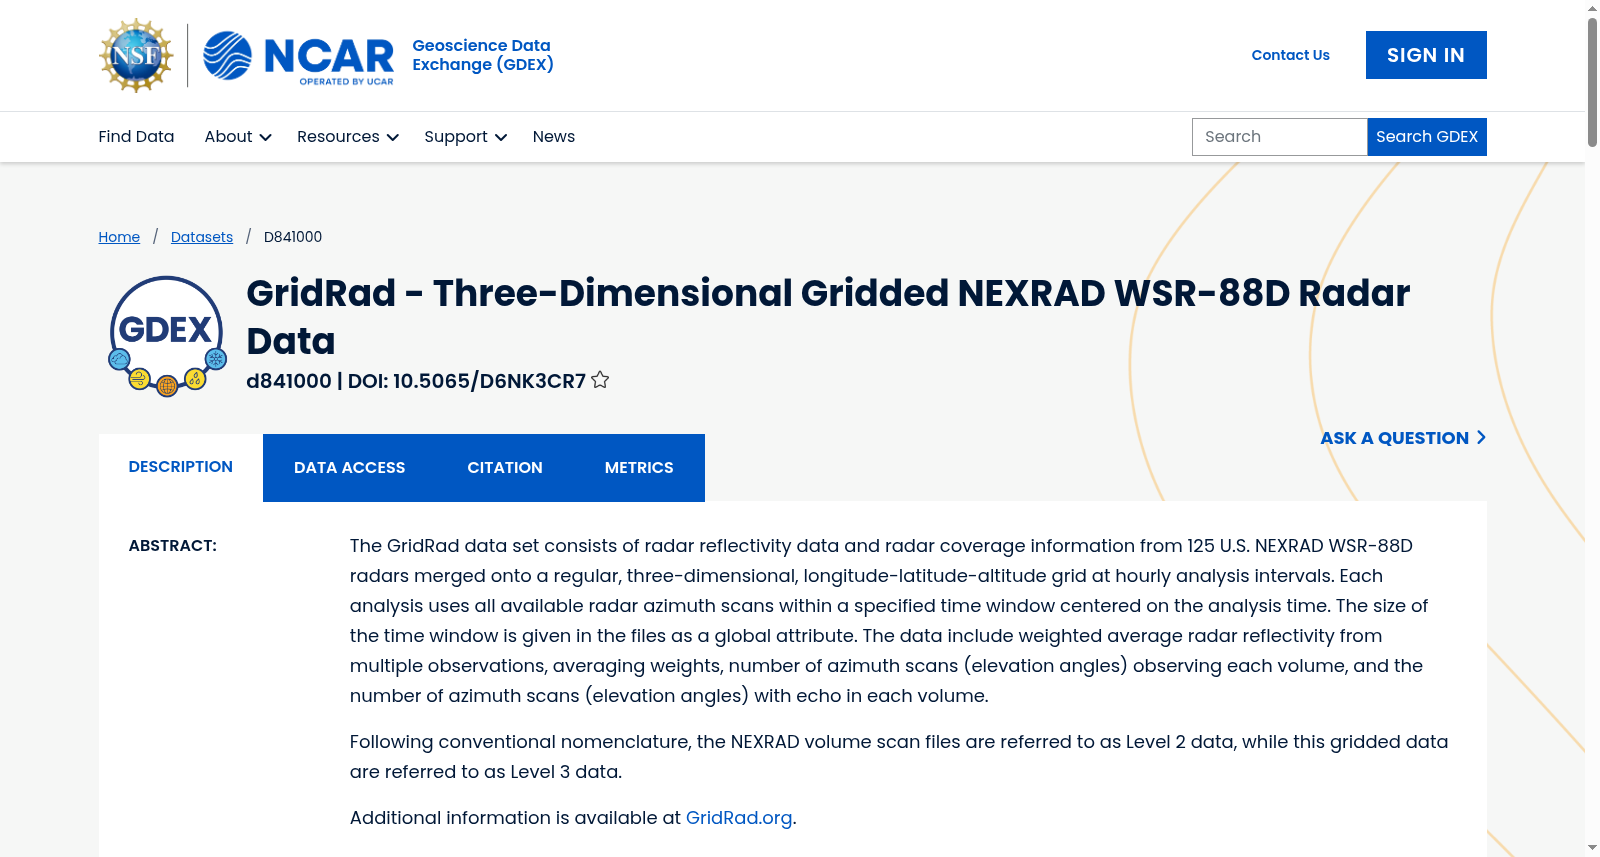The image size is (1600, 857).
Task: Click the GDEX dataset logo
Action: (167, 336)
